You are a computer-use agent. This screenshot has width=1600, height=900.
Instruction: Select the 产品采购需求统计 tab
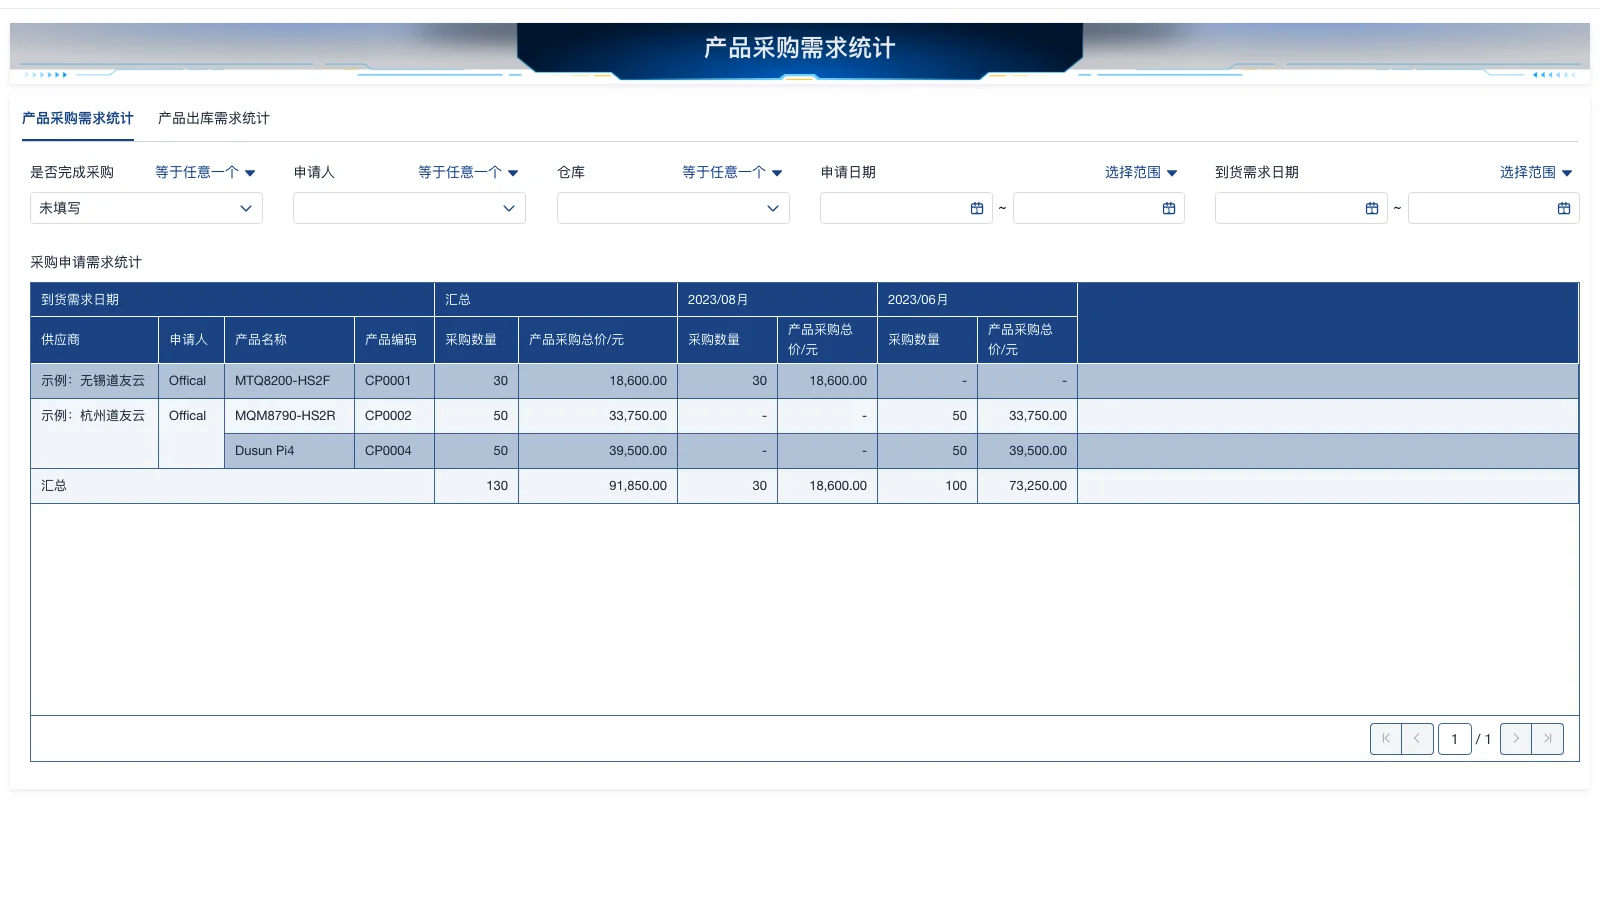[x=77, y=118]
